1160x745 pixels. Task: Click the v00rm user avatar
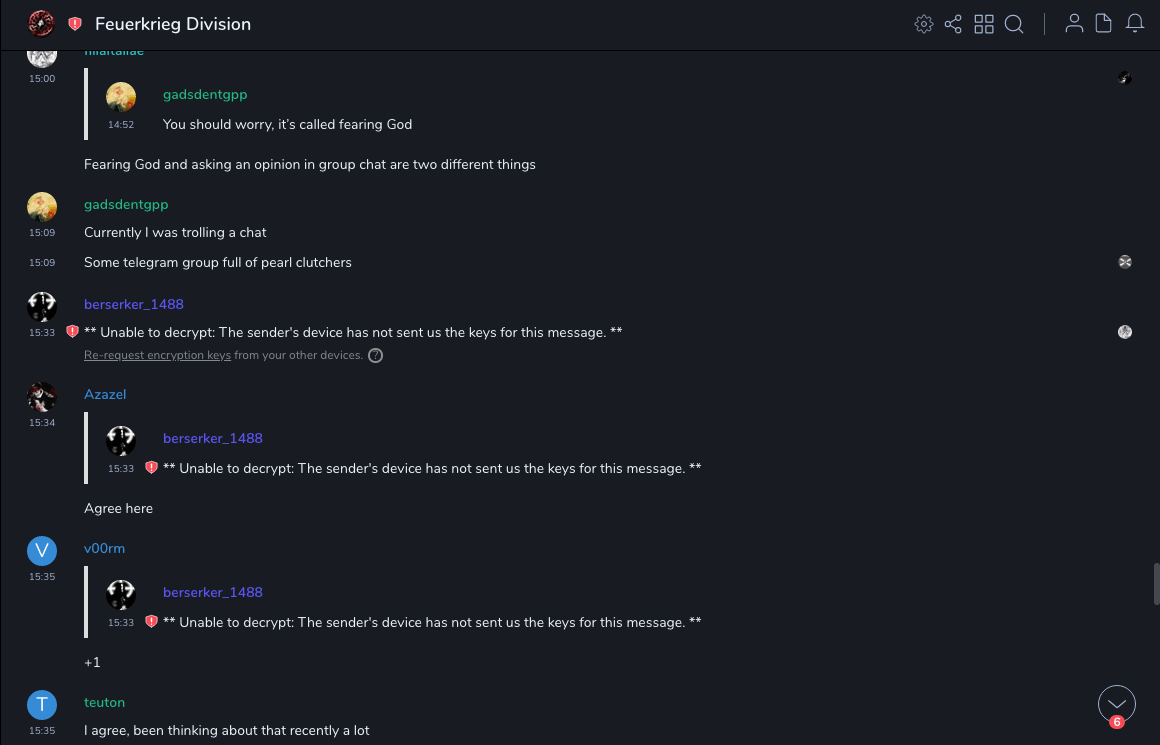41,551
